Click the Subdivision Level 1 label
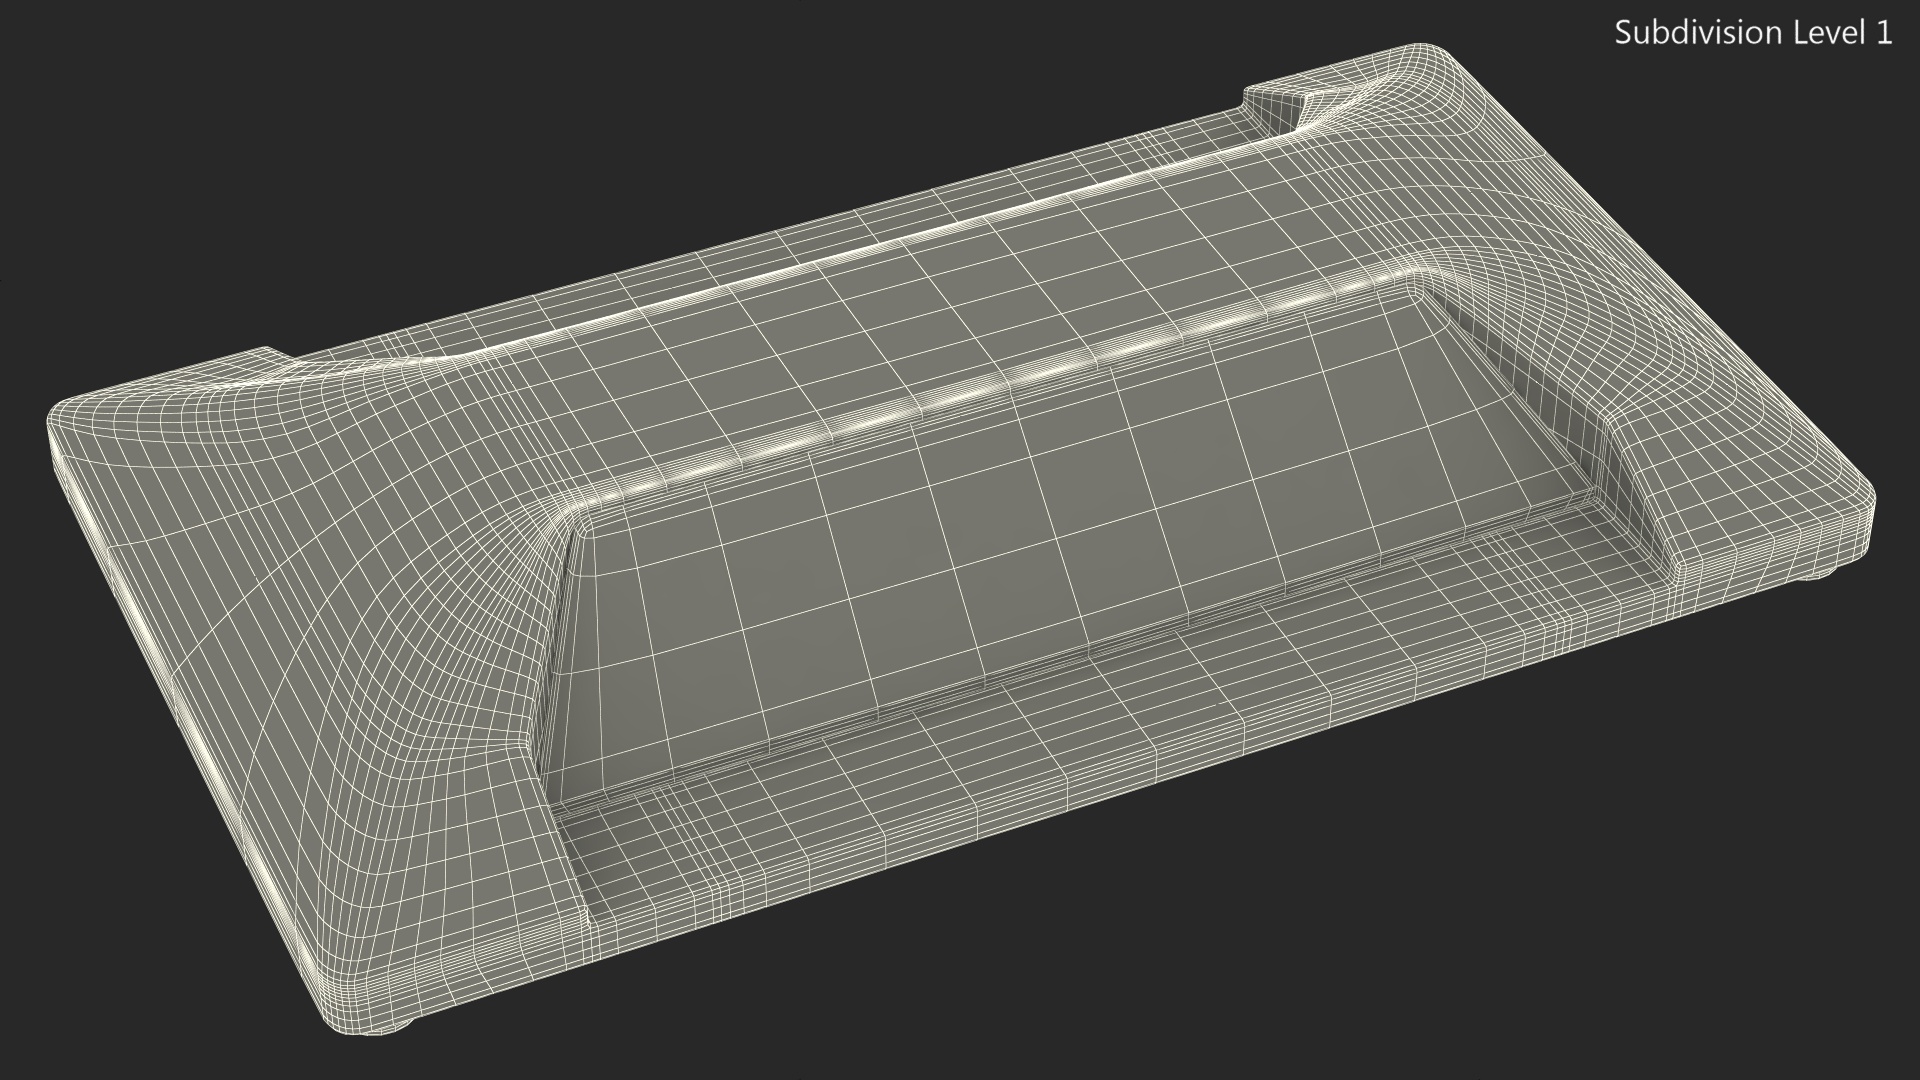The height and width of the screenshot is (1080, 1920). (1753, 33)
